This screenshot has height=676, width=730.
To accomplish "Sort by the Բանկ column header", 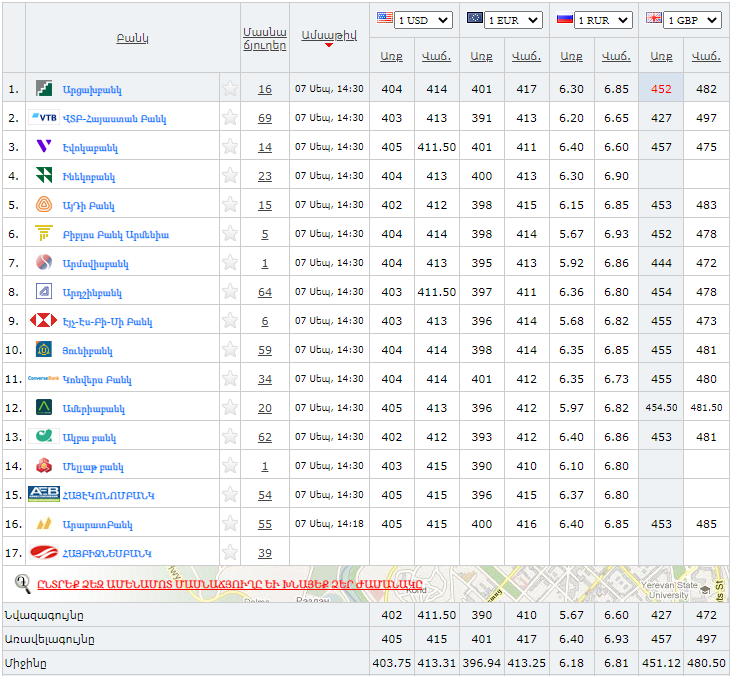I will click(x=133, y=38).
